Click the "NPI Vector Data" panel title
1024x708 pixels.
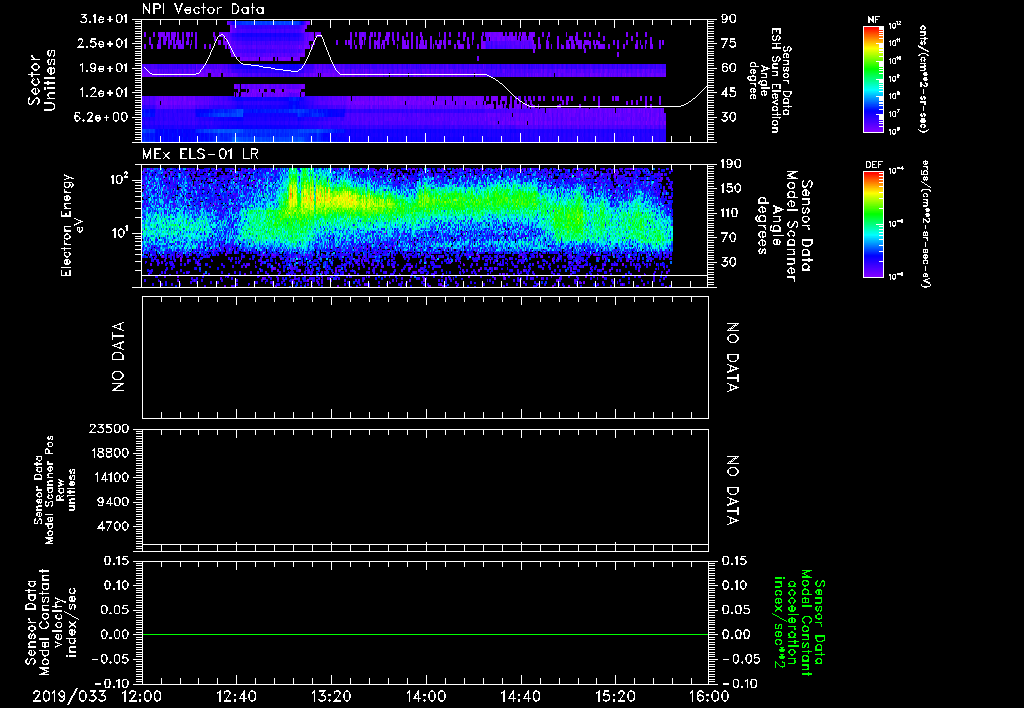[203, 9]
